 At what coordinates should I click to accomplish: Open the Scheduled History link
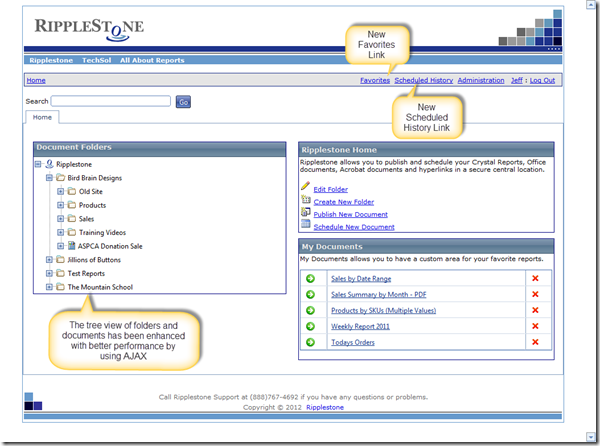coord(424,80)
